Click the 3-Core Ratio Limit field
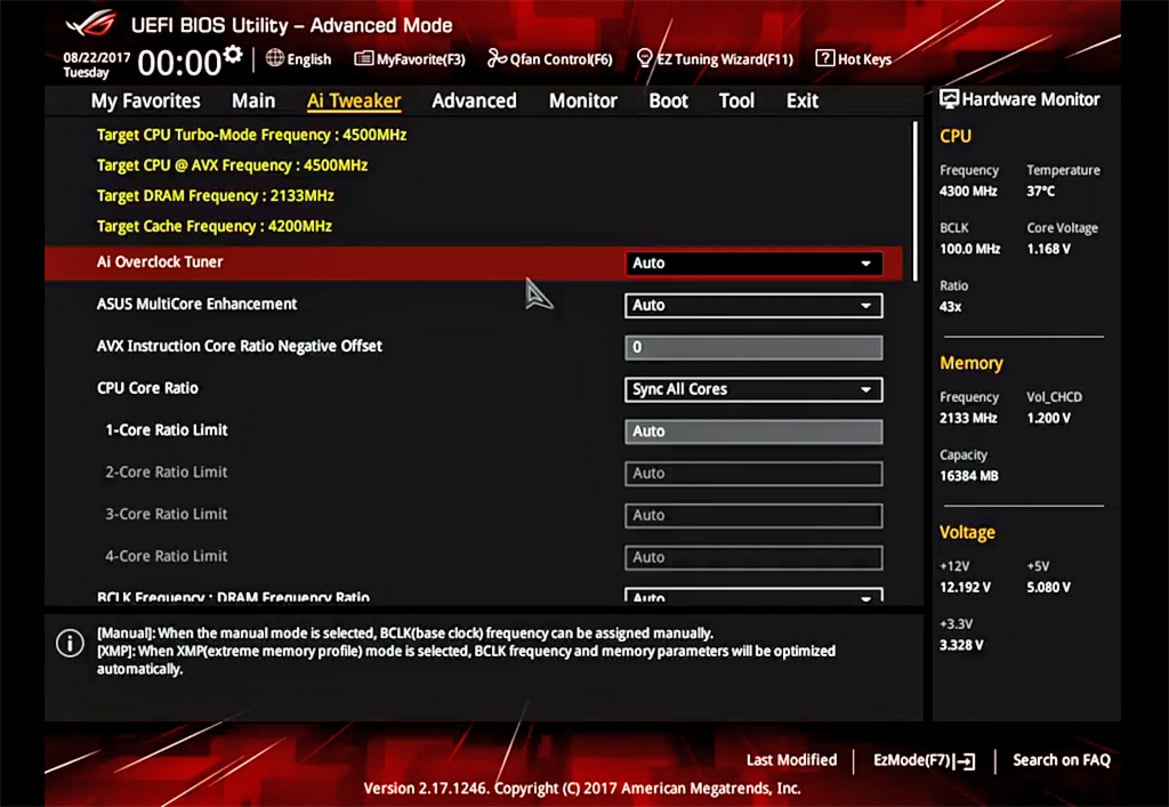Image resolution: width=1169 pixels, height=807 pixels. (x=754, y=515)
